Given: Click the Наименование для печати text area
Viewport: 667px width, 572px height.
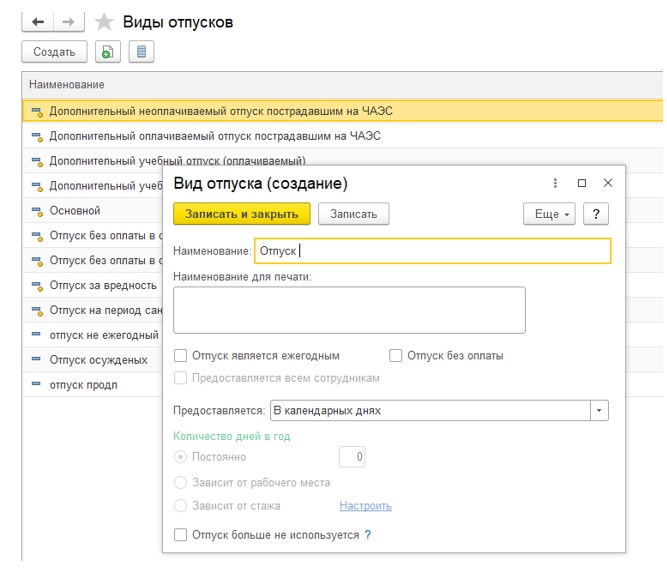Looking at the screenshot, I should pyautogui.click(x=349, y=310).
